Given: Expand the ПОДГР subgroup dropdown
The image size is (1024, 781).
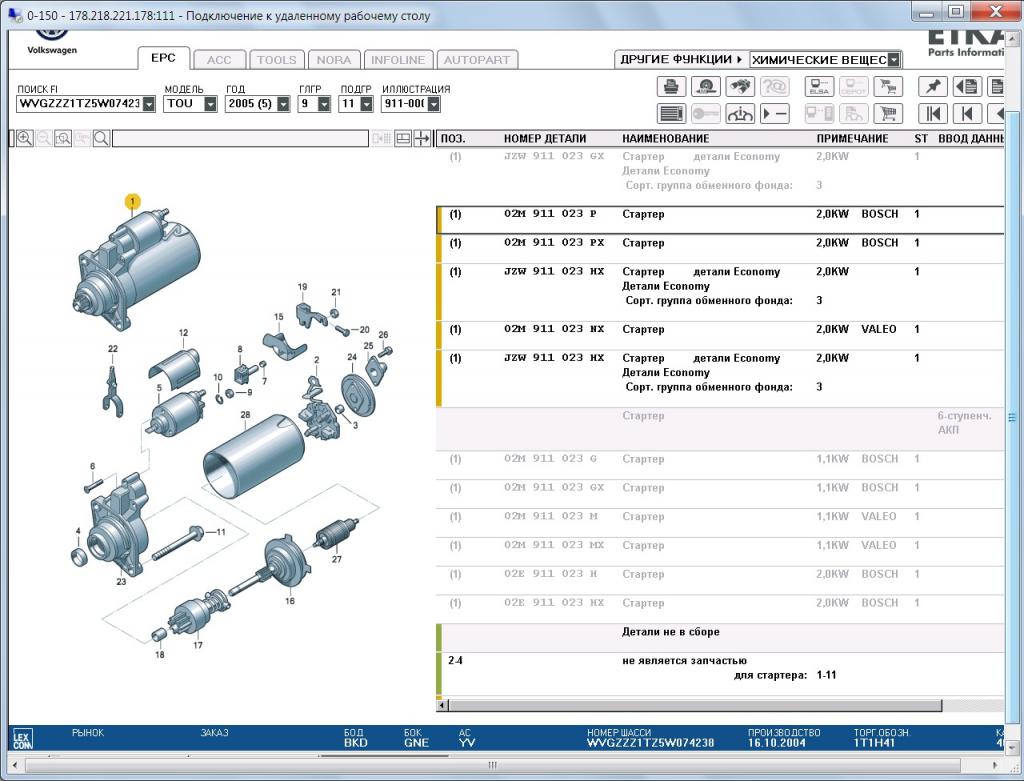Looking at the screenshot, I should click(366, 104).
